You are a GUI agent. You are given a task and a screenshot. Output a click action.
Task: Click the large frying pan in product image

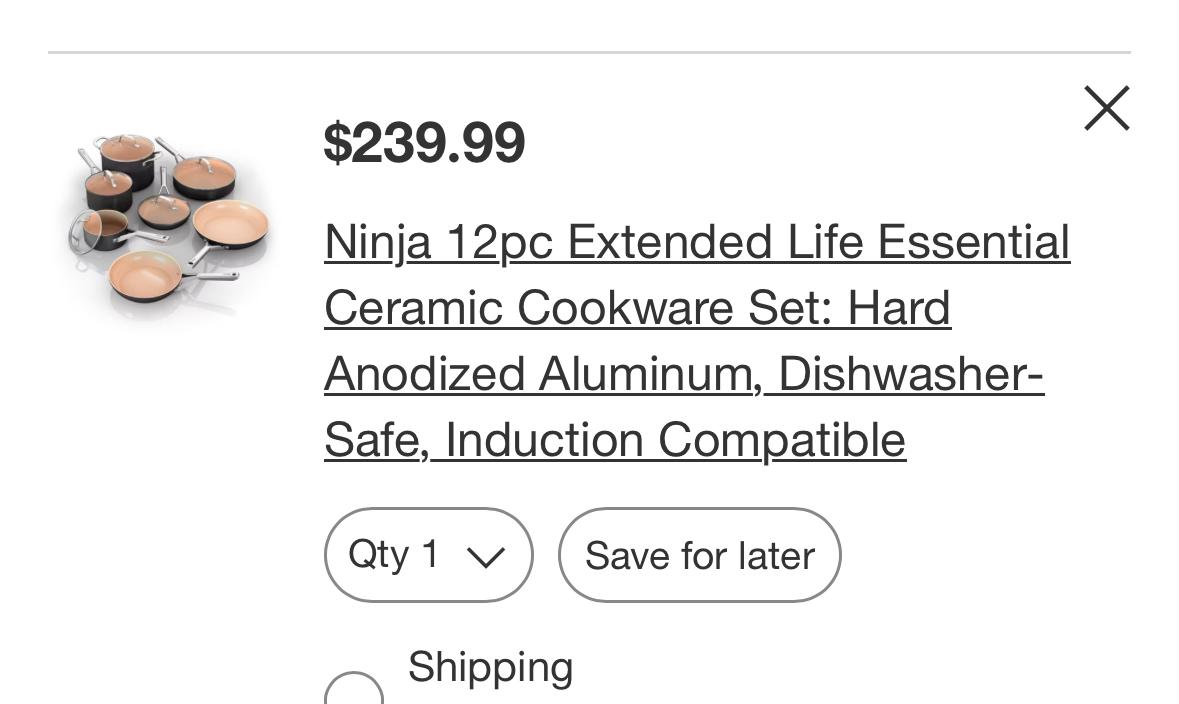(x=231, y=222)
